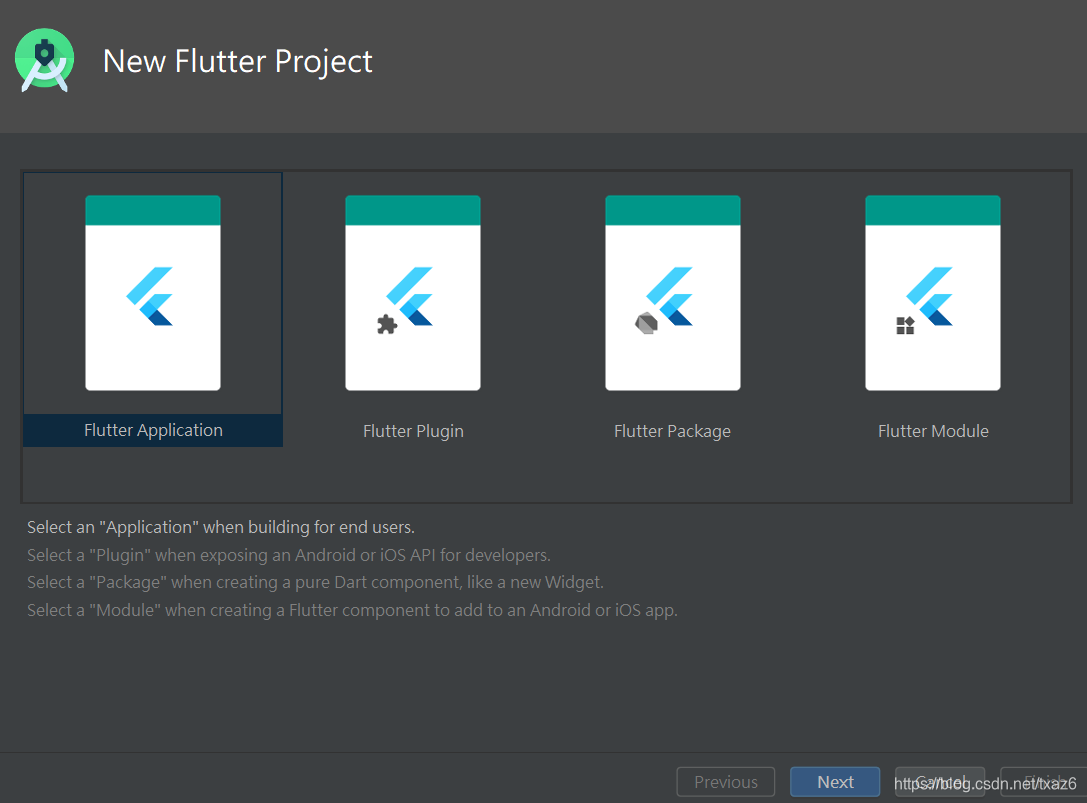The height and width of the screenshot is (803, 1087).
Task: Click the puzzle piece plugin icon
Action: 387,324
